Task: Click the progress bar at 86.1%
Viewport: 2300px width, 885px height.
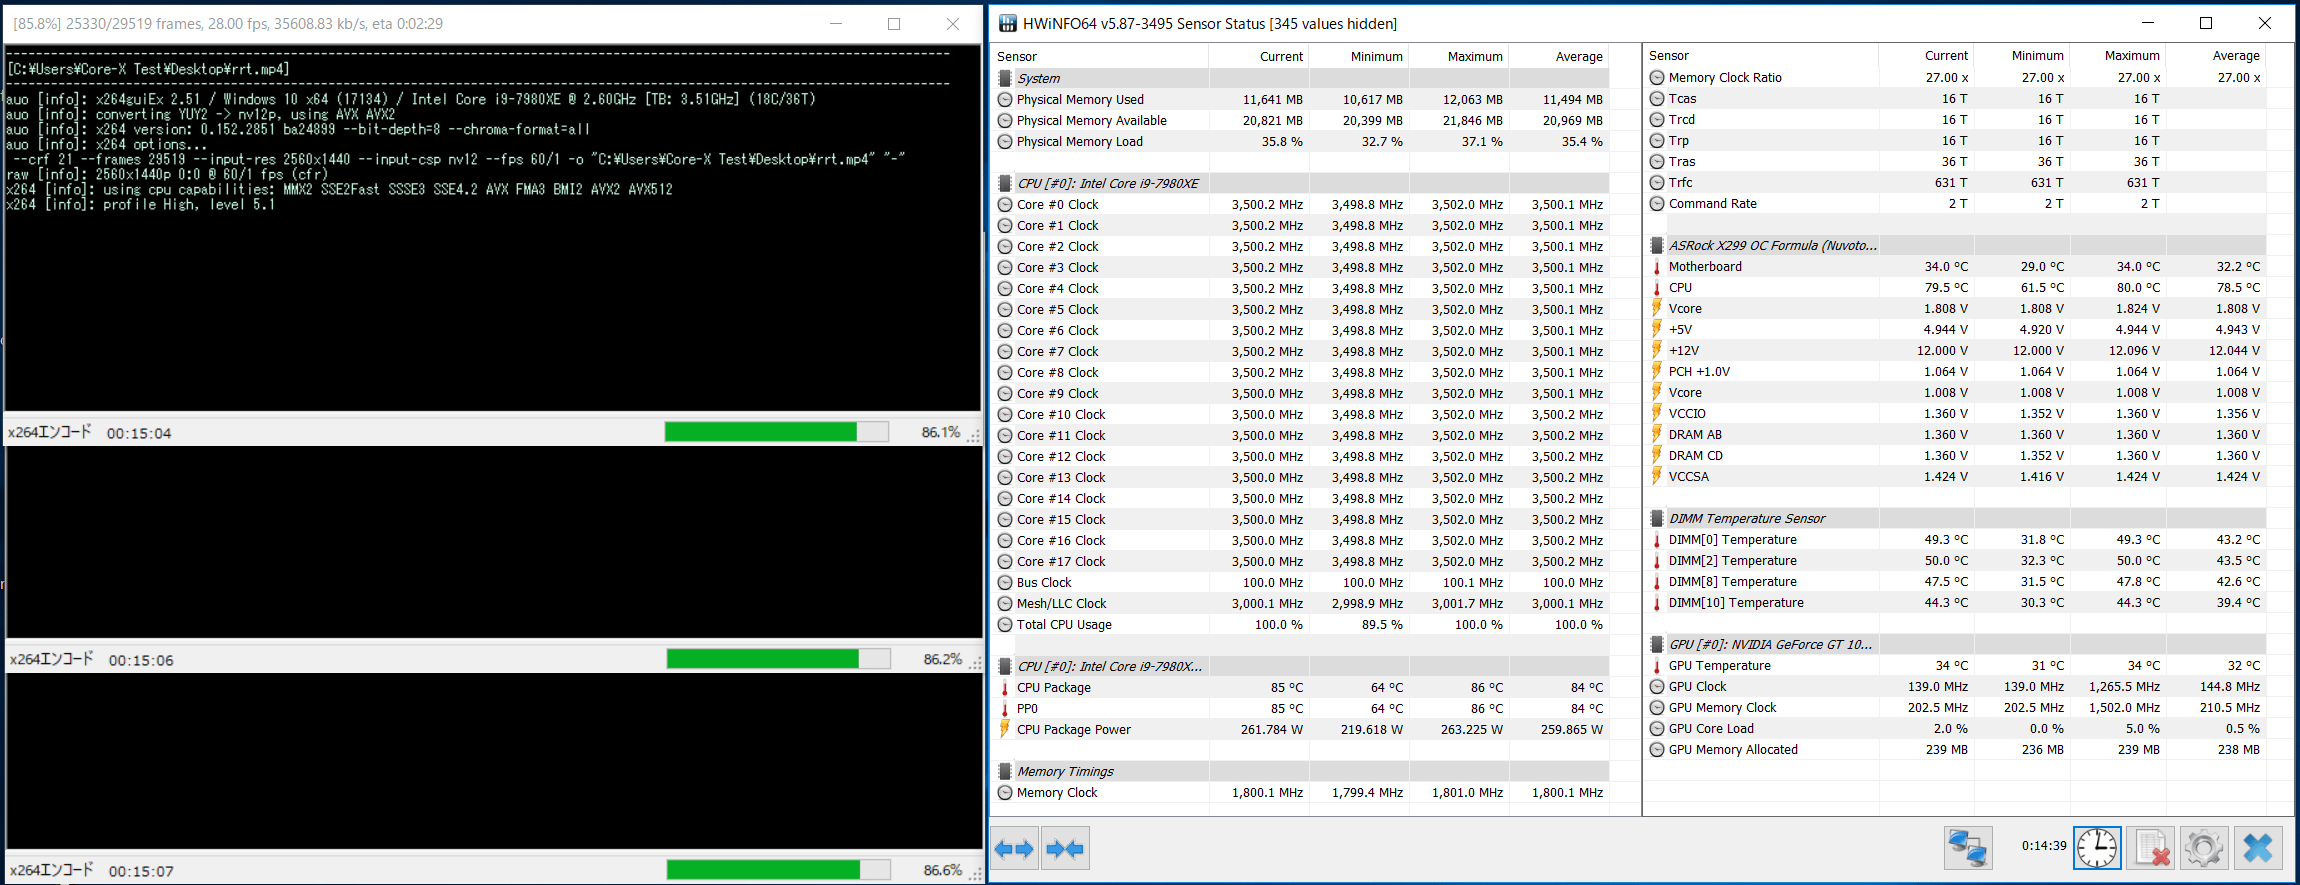Action: point(776,431)
